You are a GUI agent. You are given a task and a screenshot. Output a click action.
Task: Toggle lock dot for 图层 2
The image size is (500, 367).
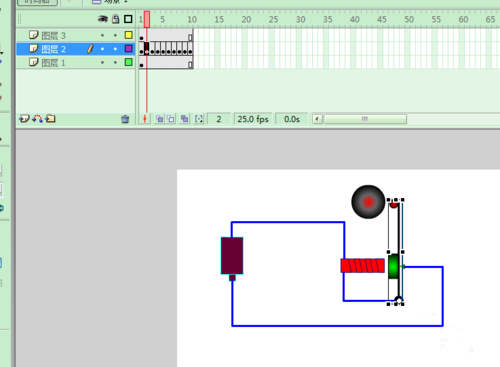click(x=115, y=49)
